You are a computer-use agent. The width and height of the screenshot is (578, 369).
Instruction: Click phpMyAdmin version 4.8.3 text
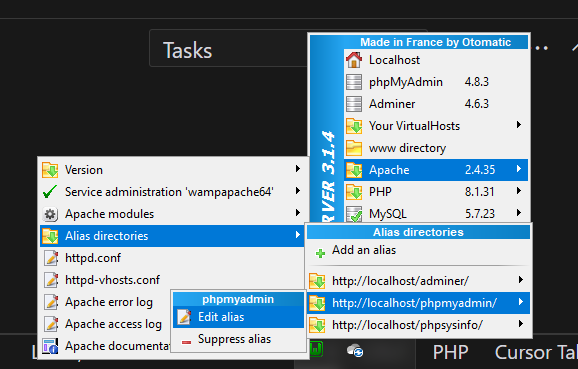tap(477, 82)
